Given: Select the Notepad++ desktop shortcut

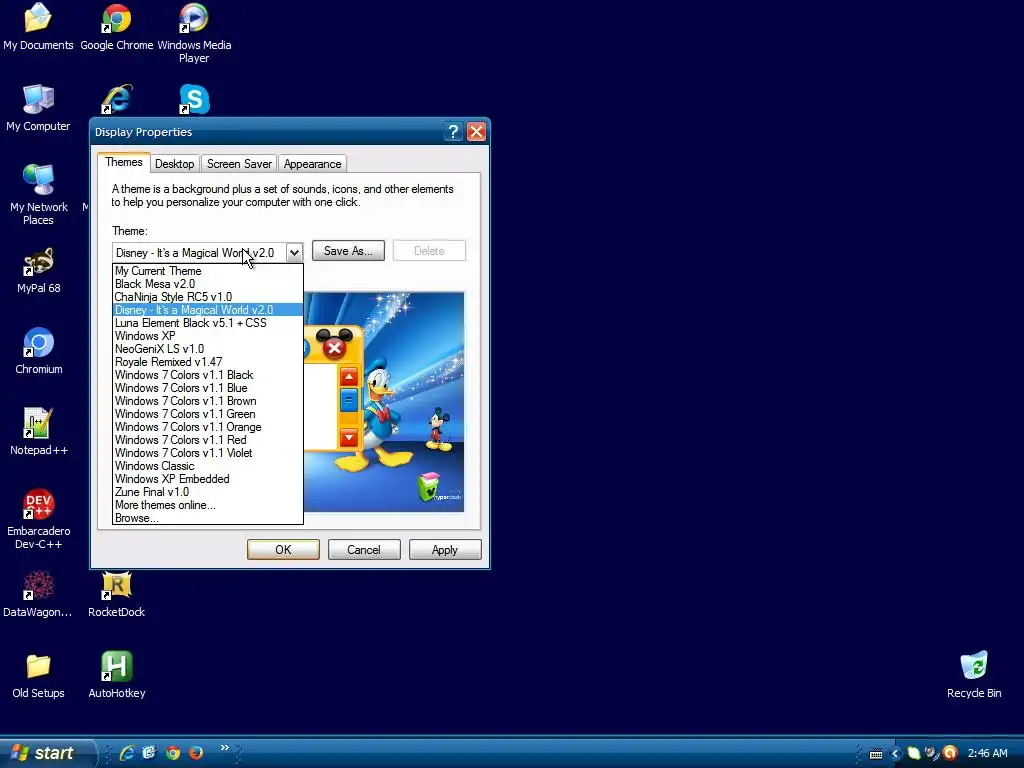Looking at the screenshot, I should click(x=39, y=432).
